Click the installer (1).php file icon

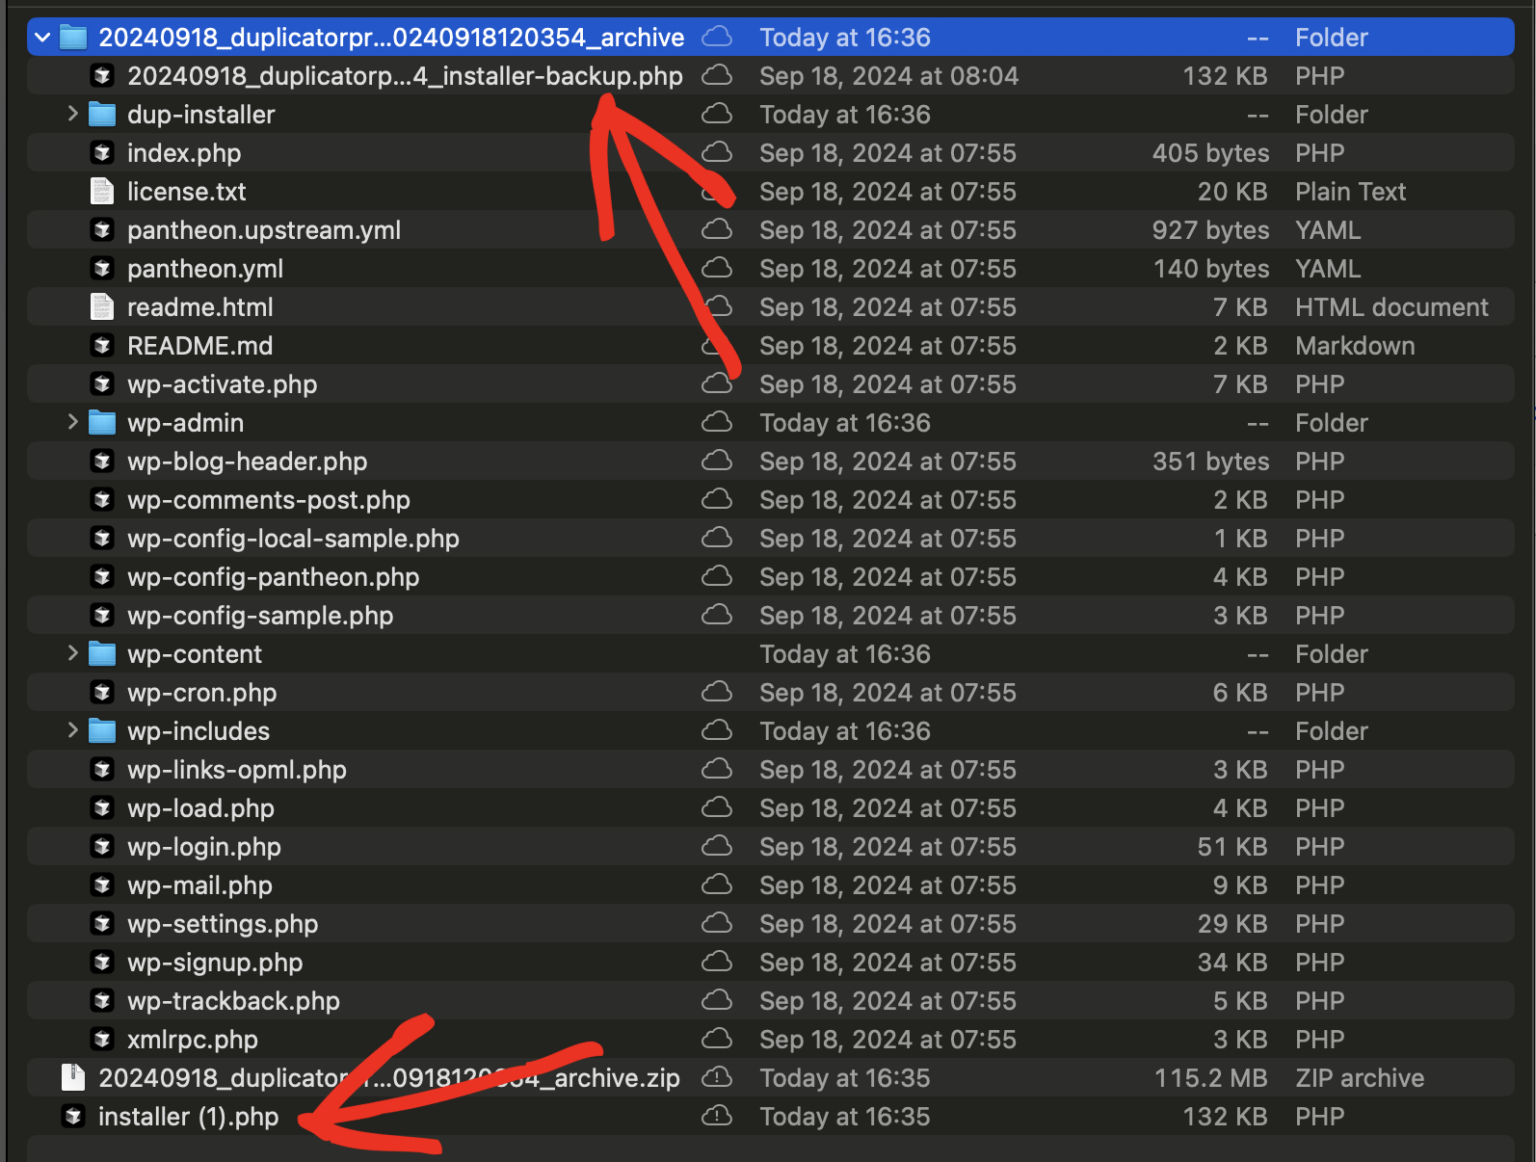73,1116
